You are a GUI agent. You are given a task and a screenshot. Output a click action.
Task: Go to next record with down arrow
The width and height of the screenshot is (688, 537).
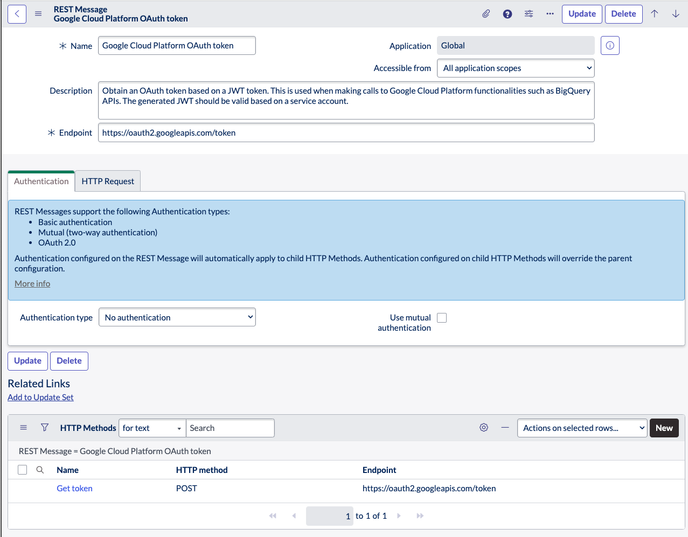tap(676, 14)
